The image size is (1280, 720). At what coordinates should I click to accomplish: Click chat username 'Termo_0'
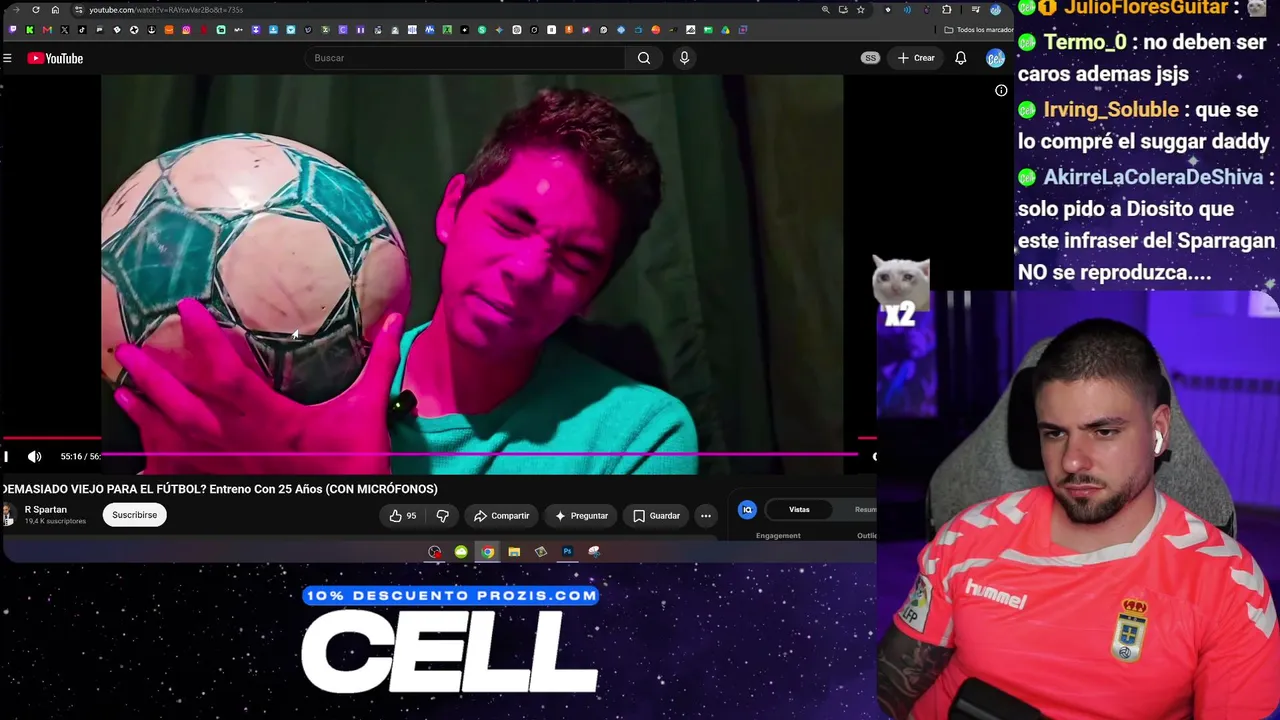pyautogui.click(x=1084, y=43)
